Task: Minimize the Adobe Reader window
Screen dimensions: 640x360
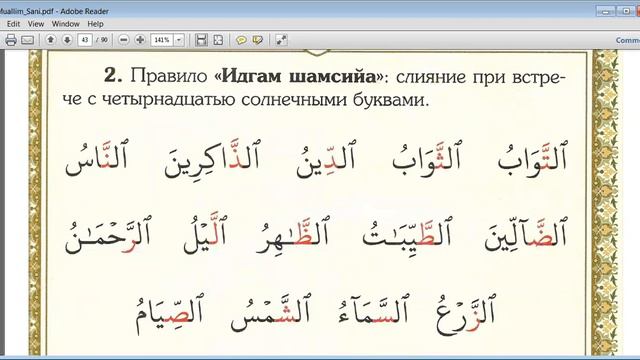Action: pyautogui.click(x=606, y=11)
